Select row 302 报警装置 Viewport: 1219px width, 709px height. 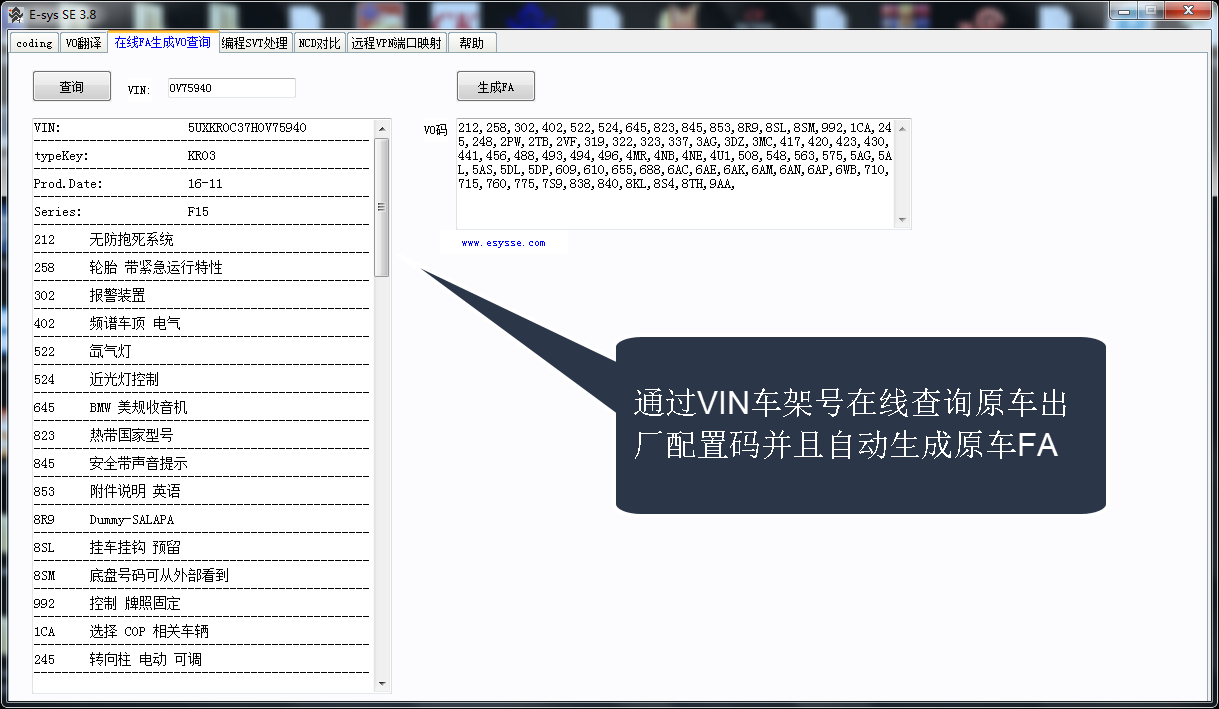(202, 296)
